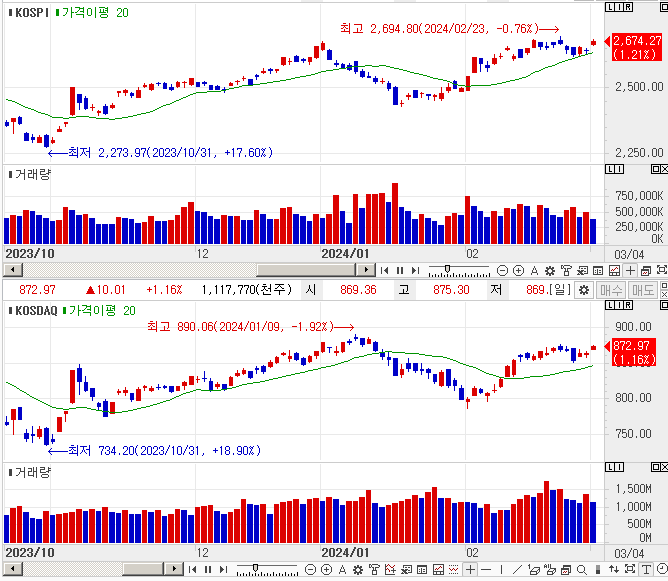The width and height of the screenshot is (668, 581).
Task: Click the clock icon at KOSDAQ toolbar end
Action: [662, 569]
